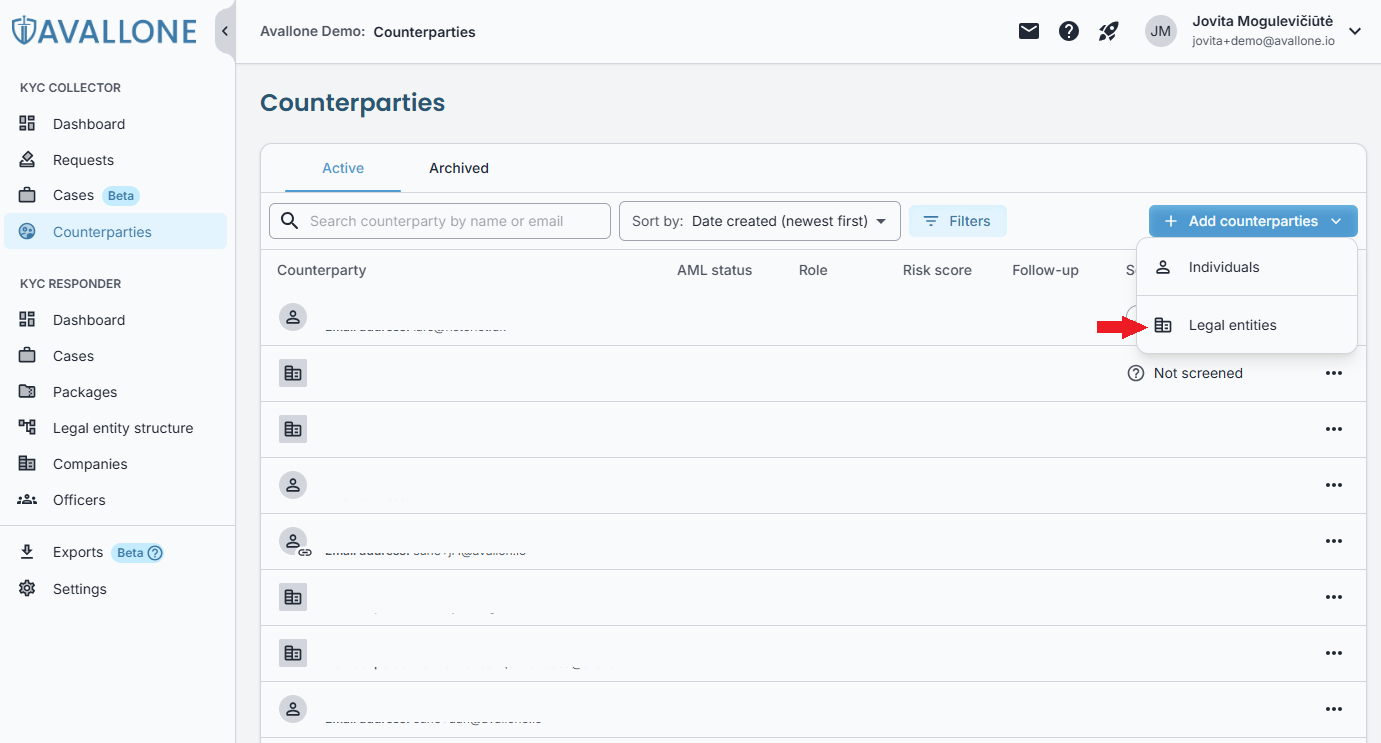Open Legal entity structure page
This screenshot has height=743, width=1381.
coord(123,428)
